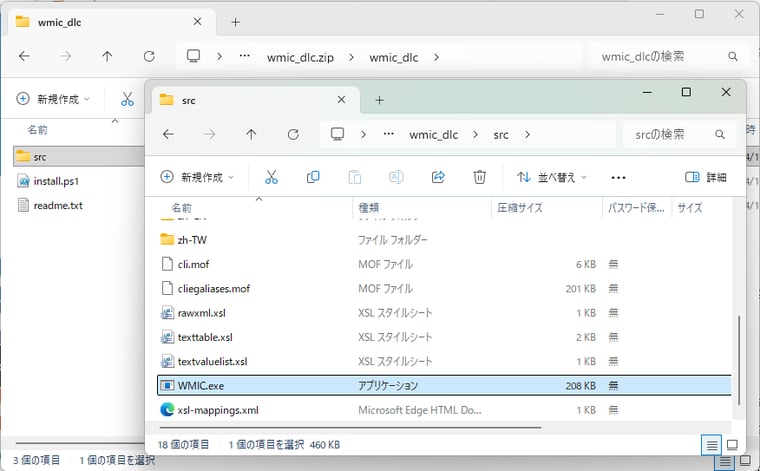Go back in wmic_dlc window

(24, 56)
